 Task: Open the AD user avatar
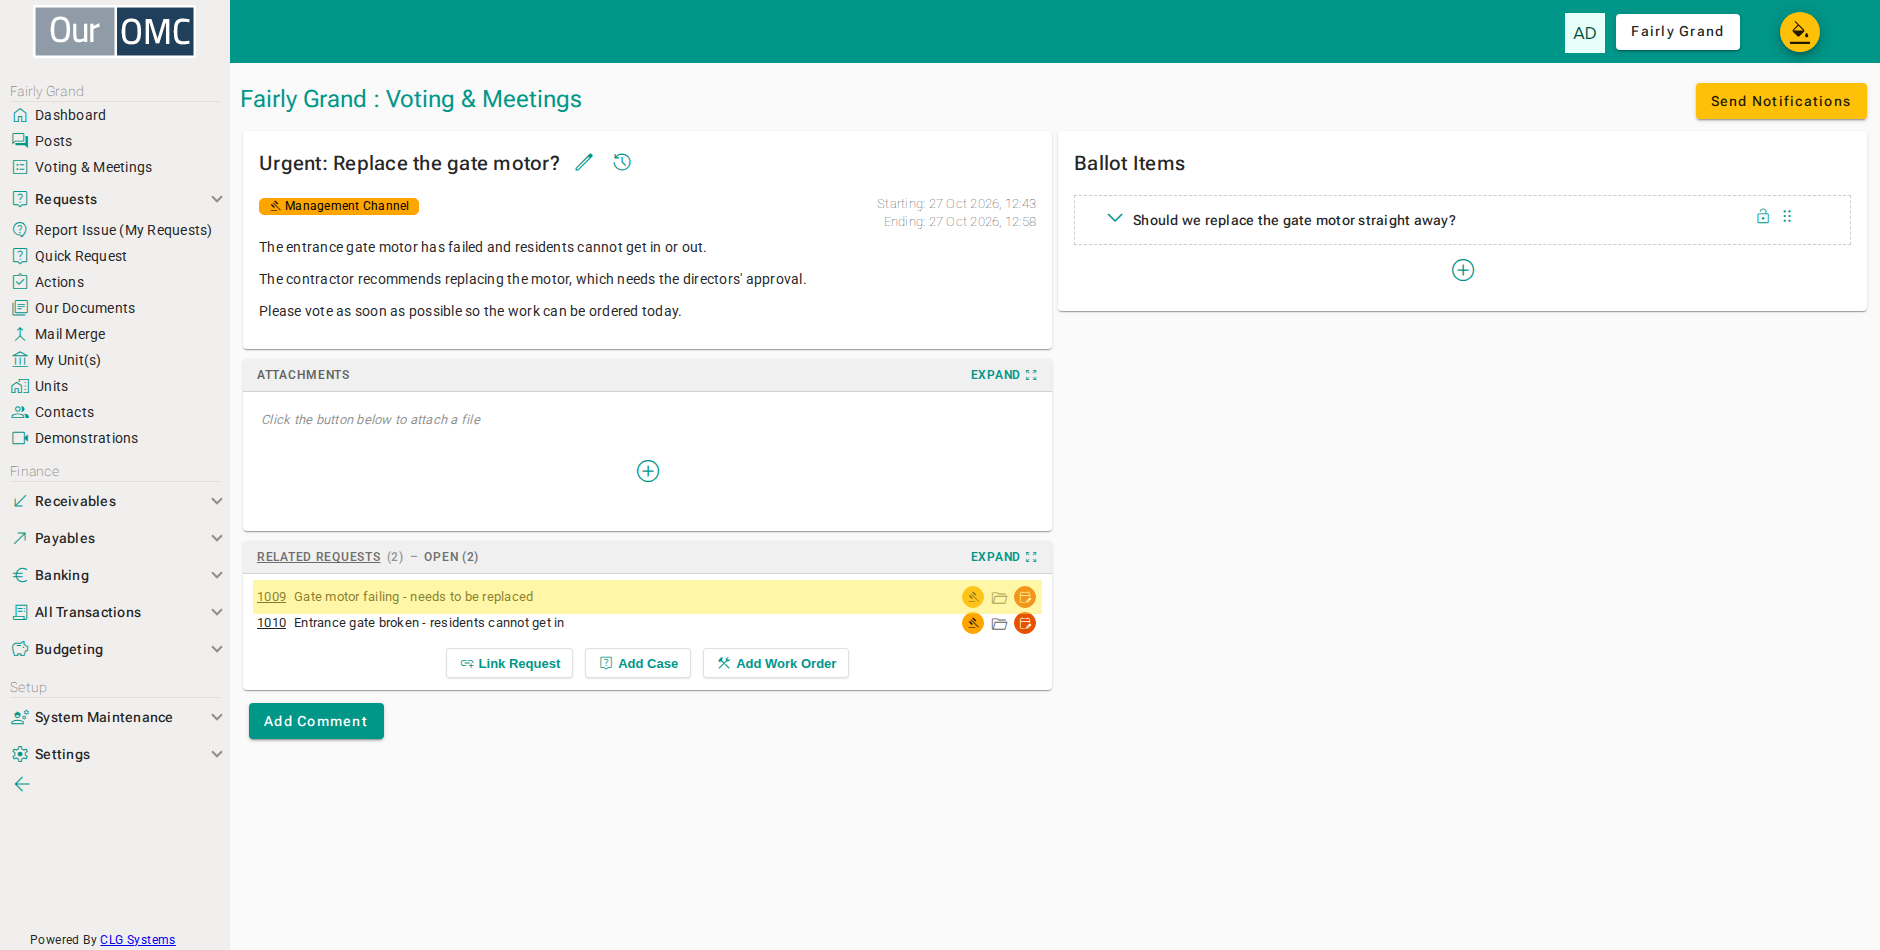click(1585, 33)
